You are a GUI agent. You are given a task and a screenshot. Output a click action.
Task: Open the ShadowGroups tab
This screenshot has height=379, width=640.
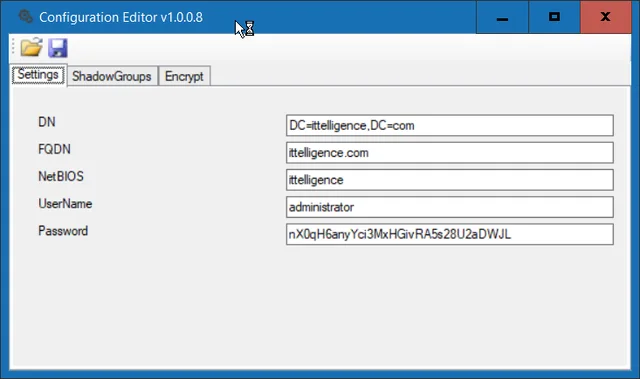click(112, 76)
